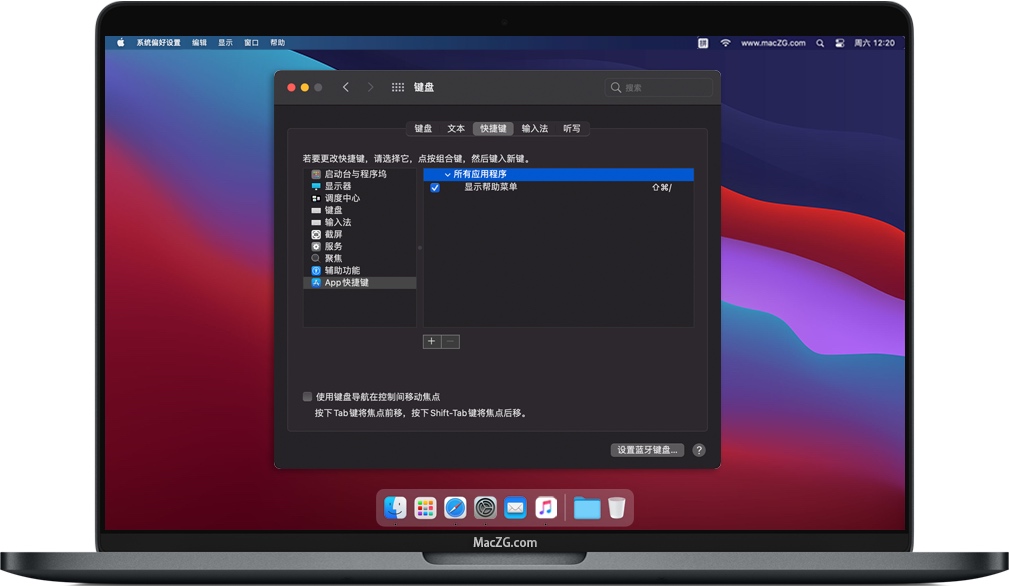The width and height of the screenshot is (1009, 586).
Task: Uncheck 显示帮助菜单 shortcut
Action: [434, 187]
